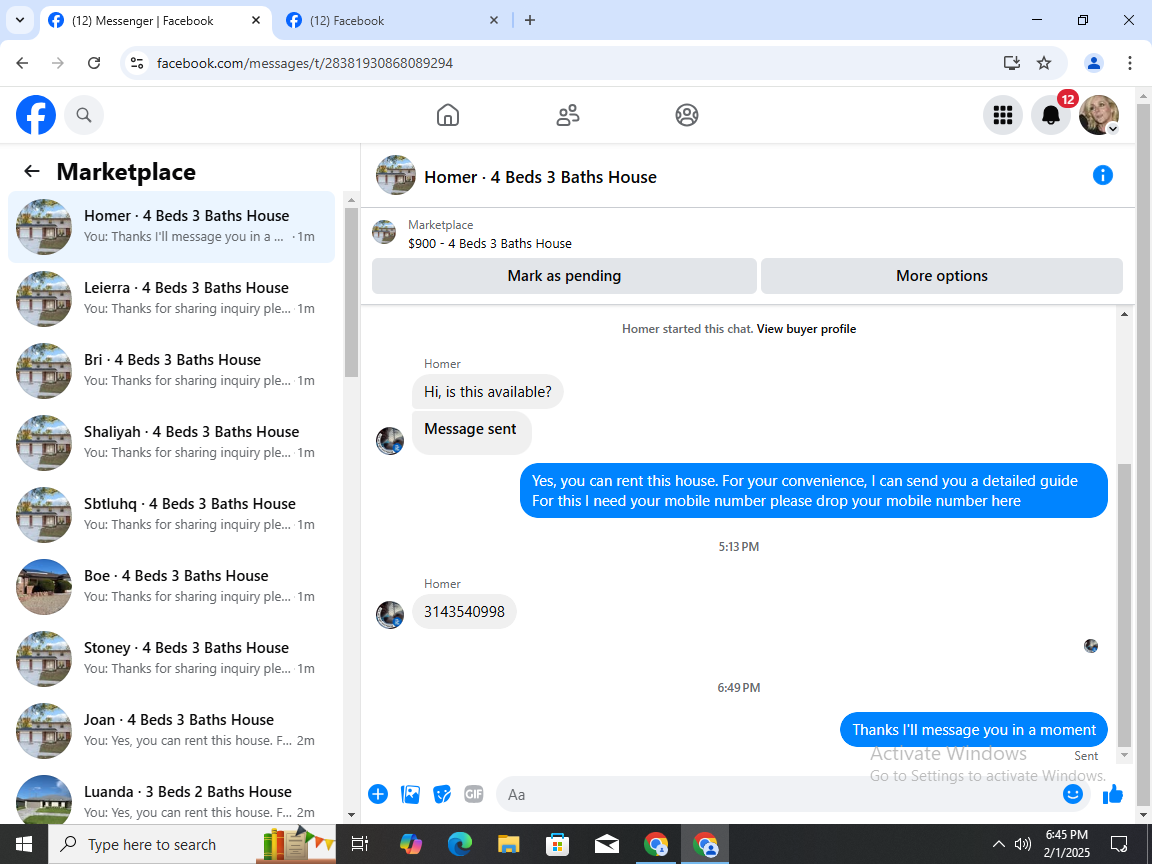1152x864 pixels.
Task: Install app icon in address bar
Action: [x=1012, y=63]
